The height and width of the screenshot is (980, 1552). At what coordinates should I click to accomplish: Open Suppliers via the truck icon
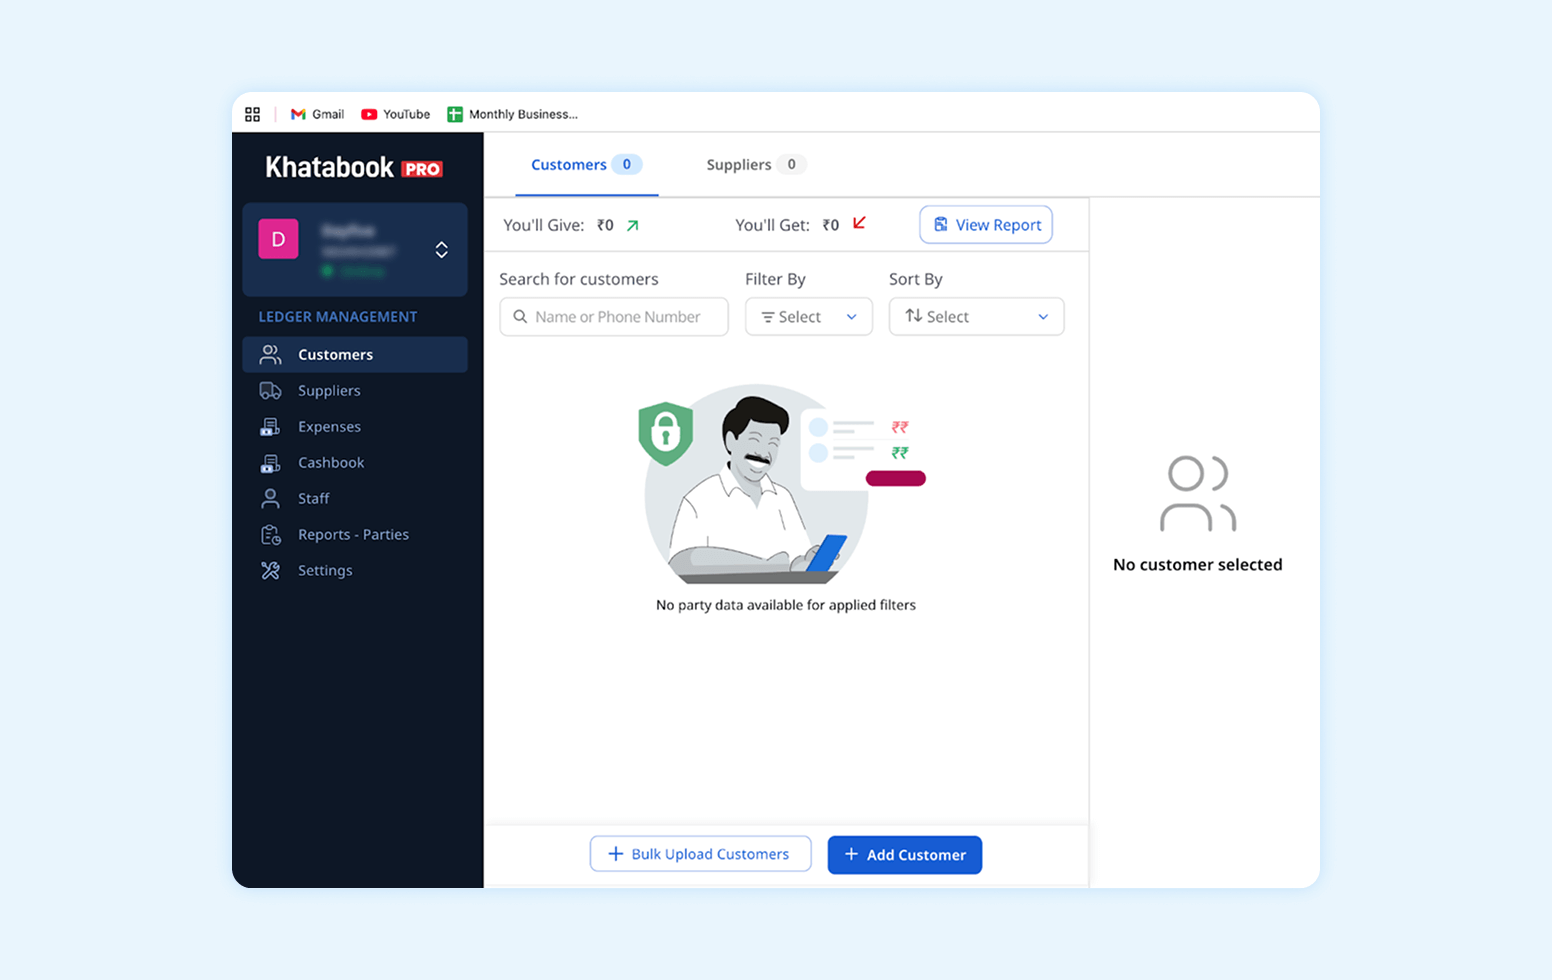(x=270, y=391)
